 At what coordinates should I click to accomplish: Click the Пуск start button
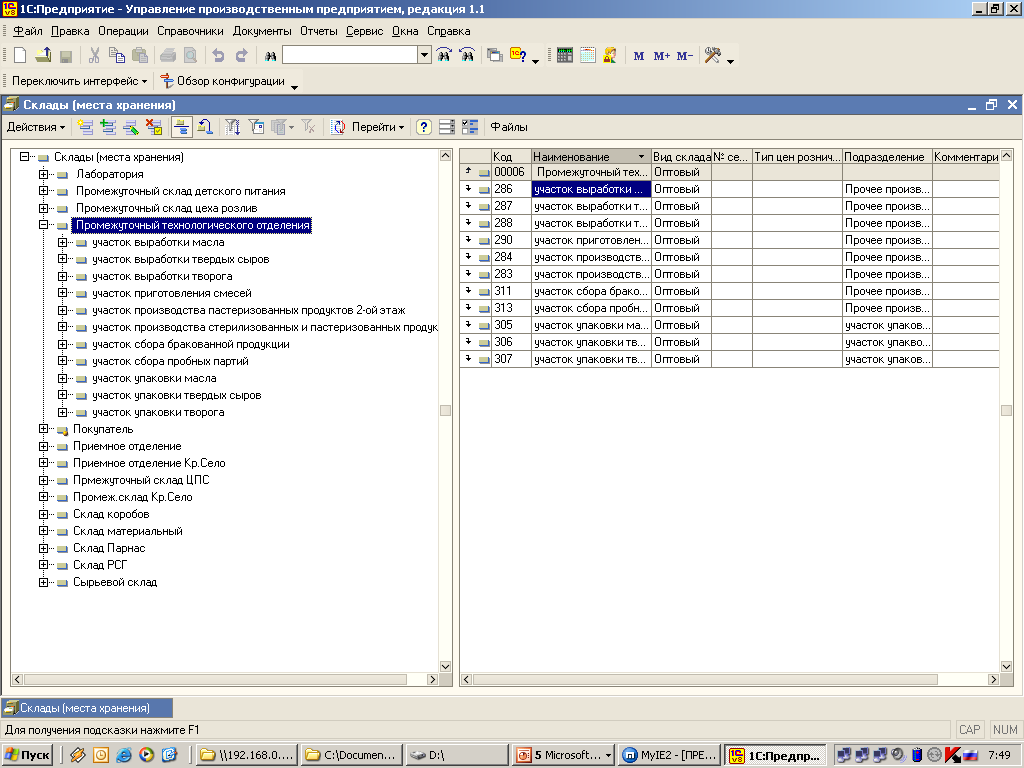(27, 755)
